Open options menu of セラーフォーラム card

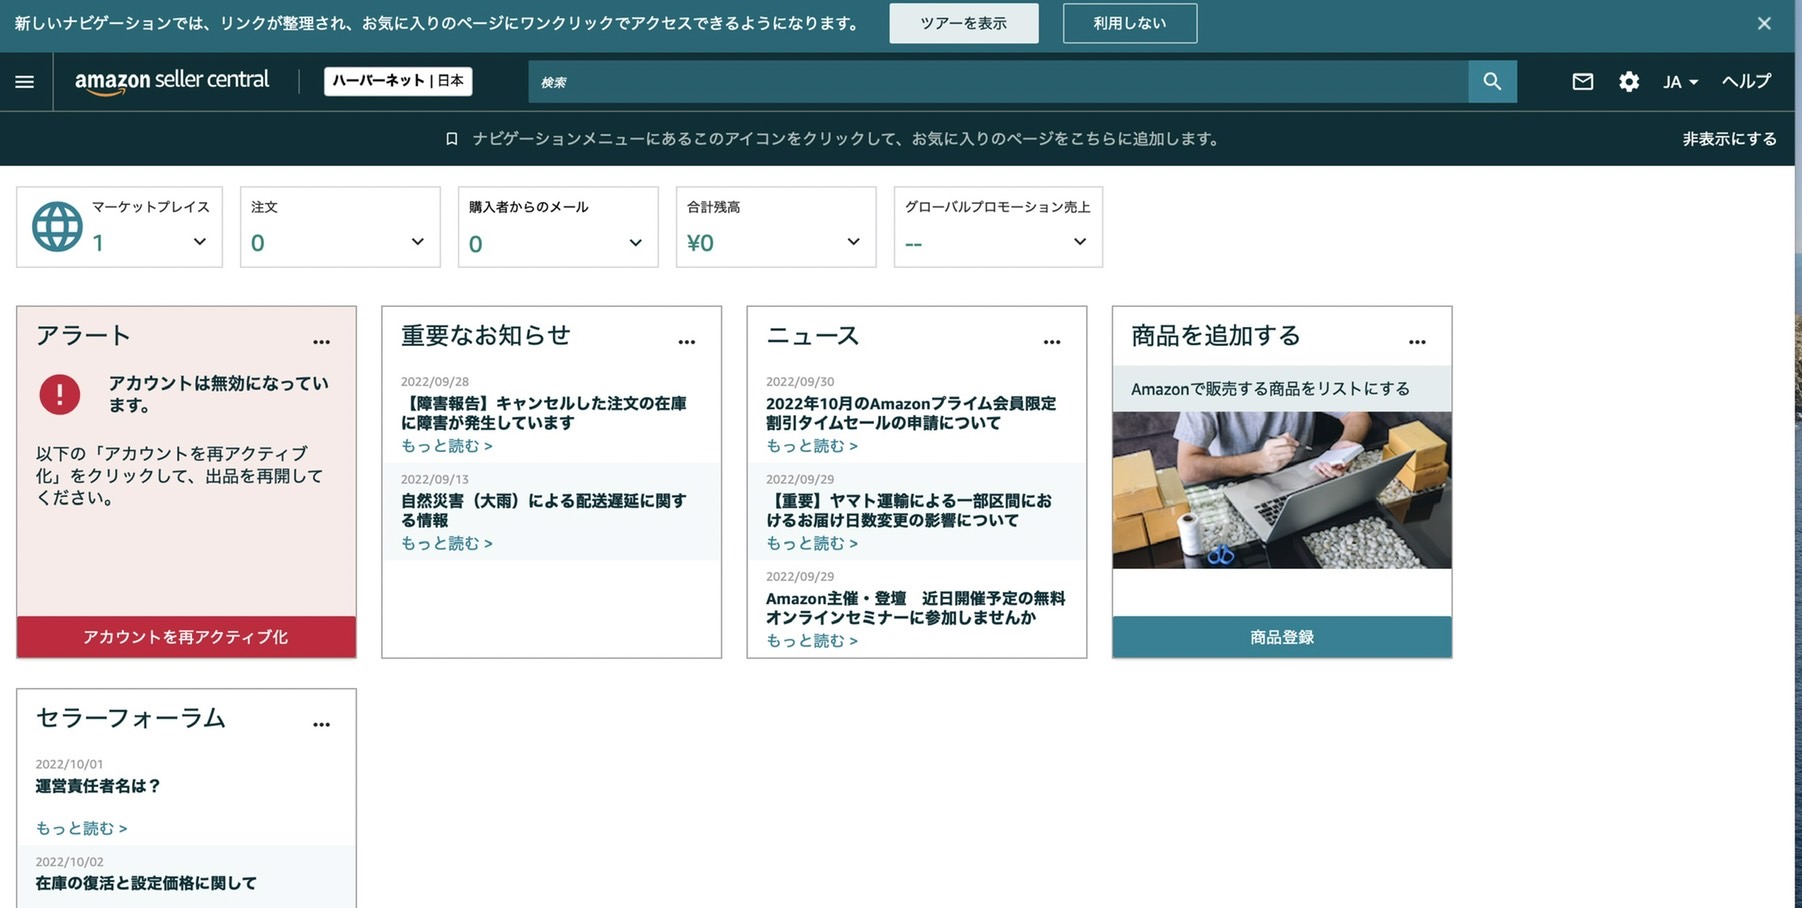(321, 724)
